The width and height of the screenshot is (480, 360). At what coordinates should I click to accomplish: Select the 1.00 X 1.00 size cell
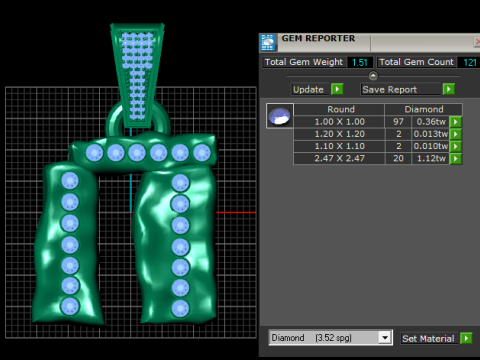pos(340,122)
